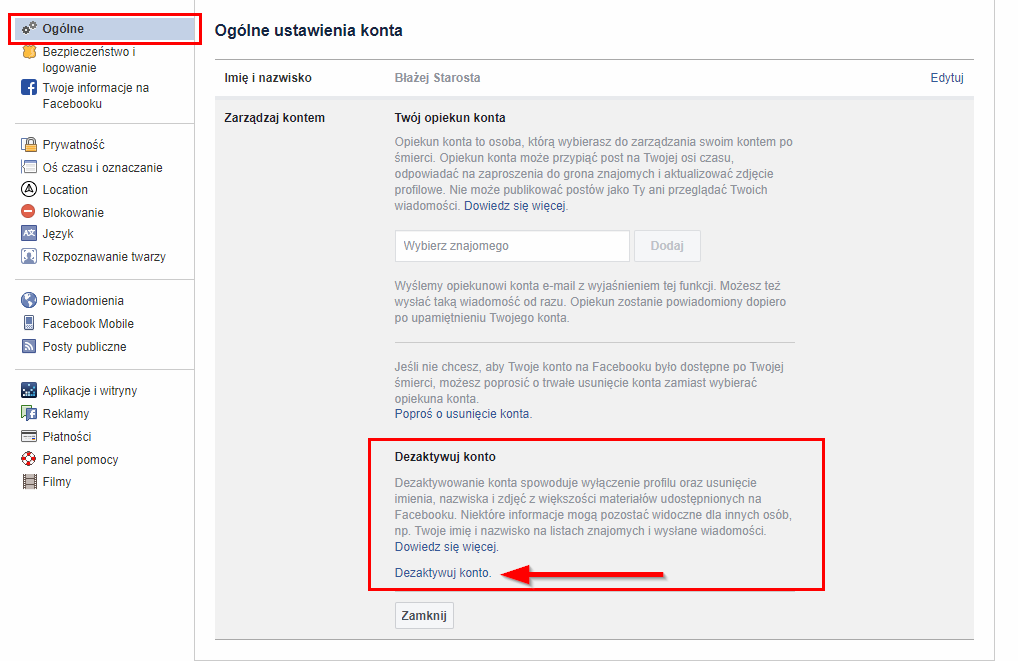Click the Facebook Mobile phone icon
1018x661 pixels.
[29, 323]
